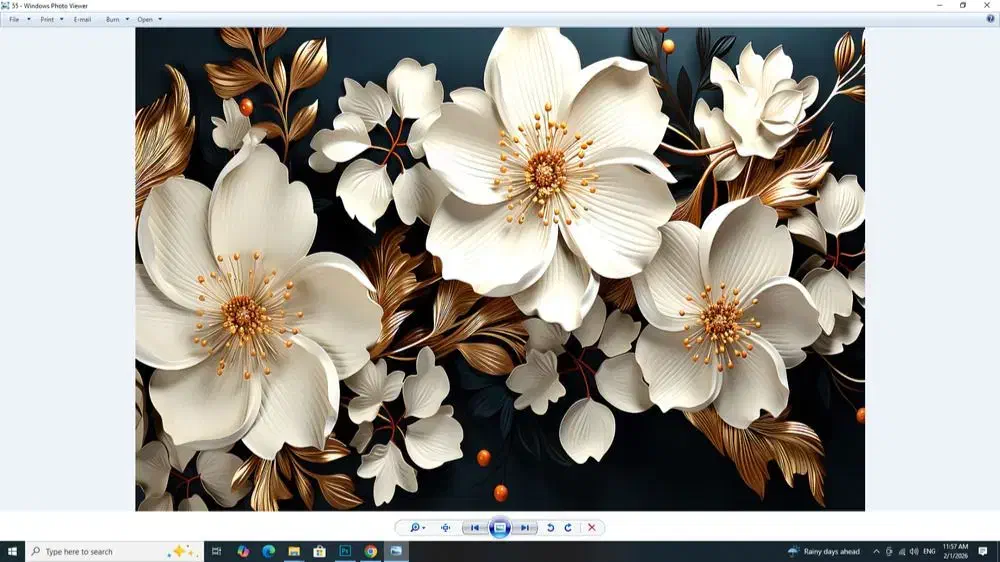Go to the previous photo

[475, 528]
